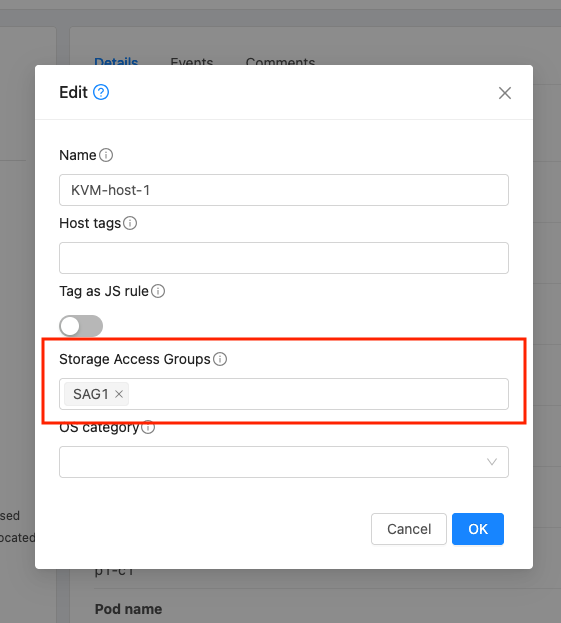This screenshot has height=623, width=561.
Task: Click the info icon beside Tag as JS rule
Action: [x=158, y=291]
